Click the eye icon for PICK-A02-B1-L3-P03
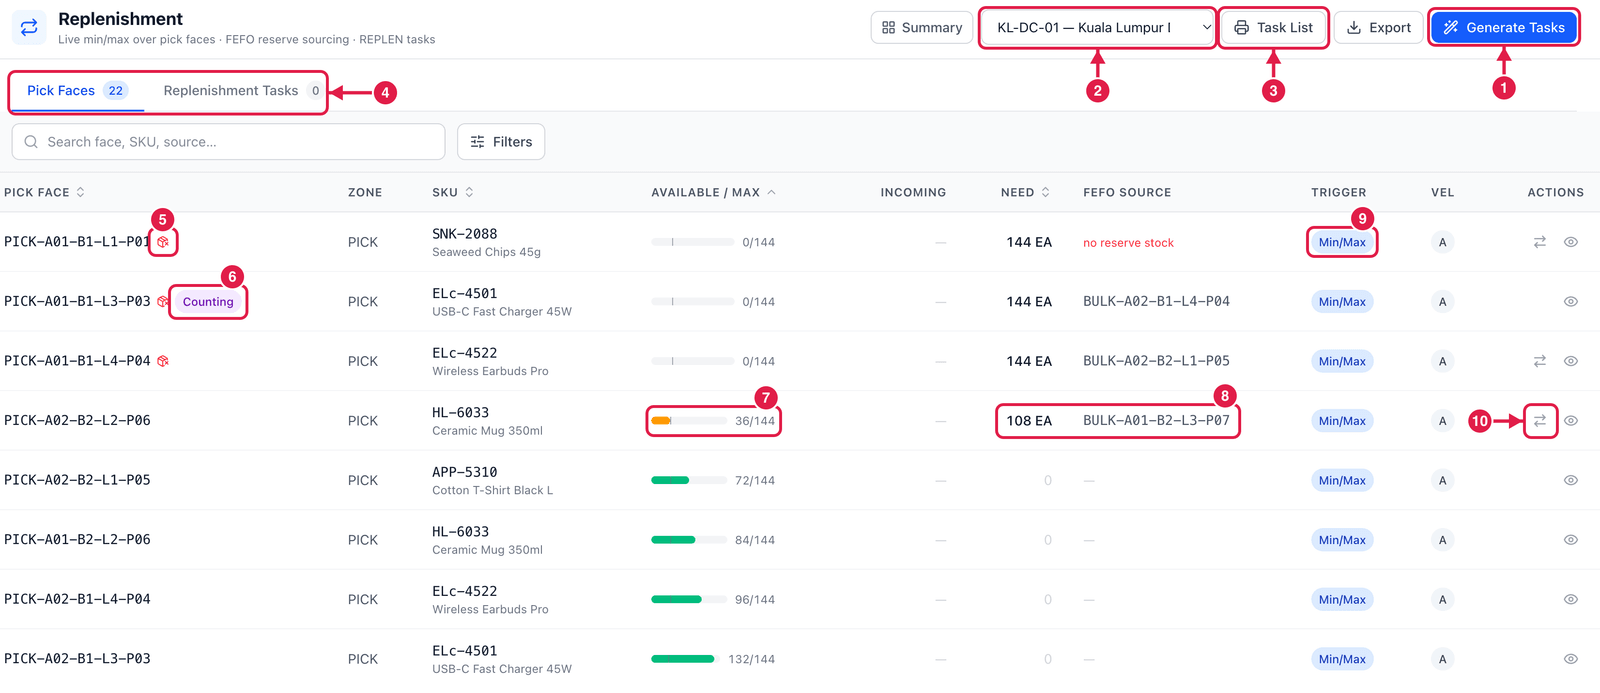The height and width of the screenshot is (693, 1600). pos(1571,659)
